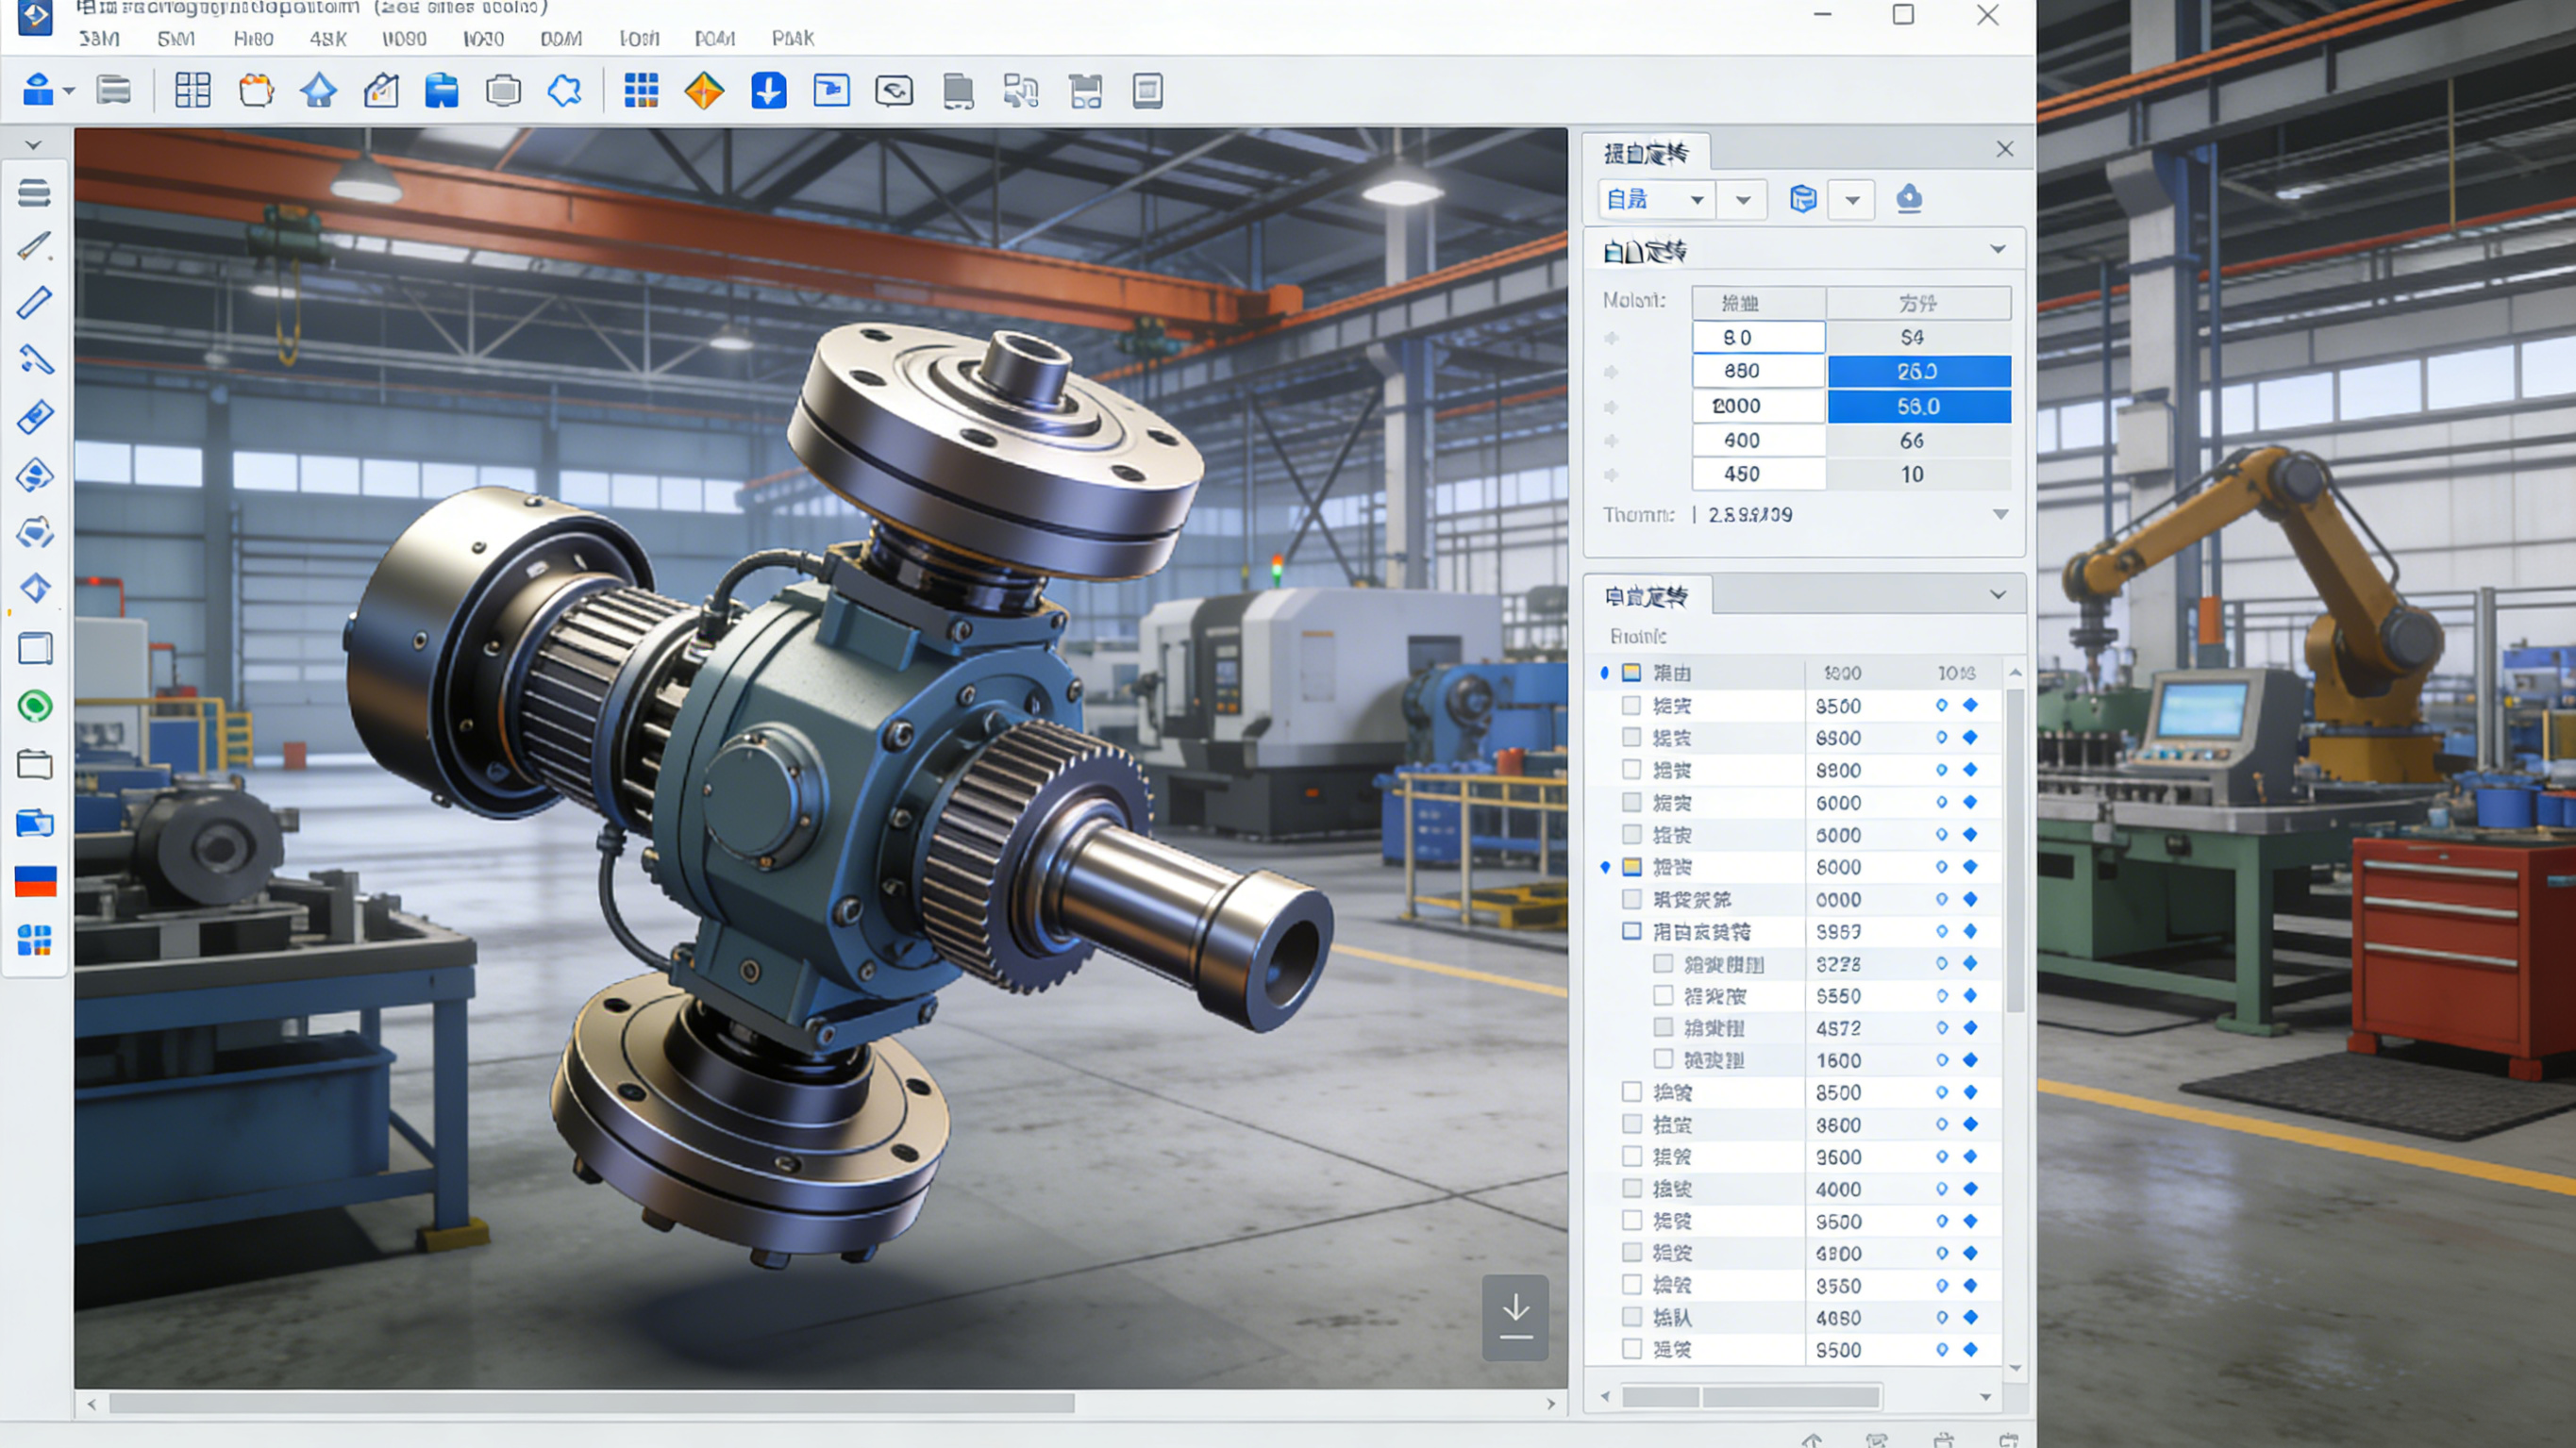Toggle the checkbox beside the 4000 row

(x=1631, y=1188)
